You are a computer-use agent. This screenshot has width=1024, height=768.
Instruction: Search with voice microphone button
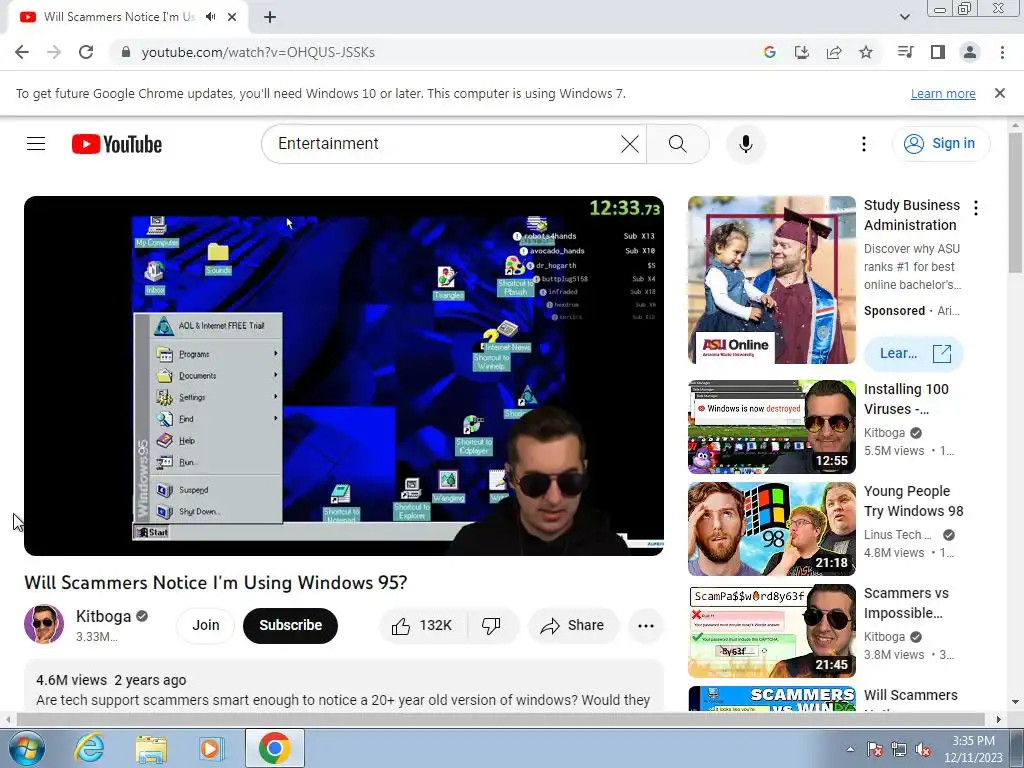pos(746,144)
